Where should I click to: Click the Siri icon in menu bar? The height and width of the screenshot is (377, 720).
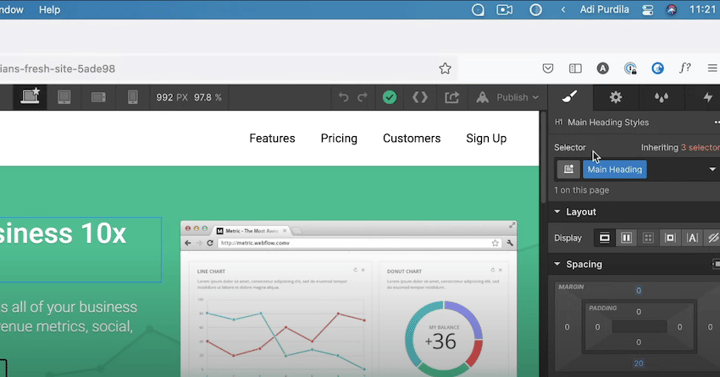[x=672, y=10]
